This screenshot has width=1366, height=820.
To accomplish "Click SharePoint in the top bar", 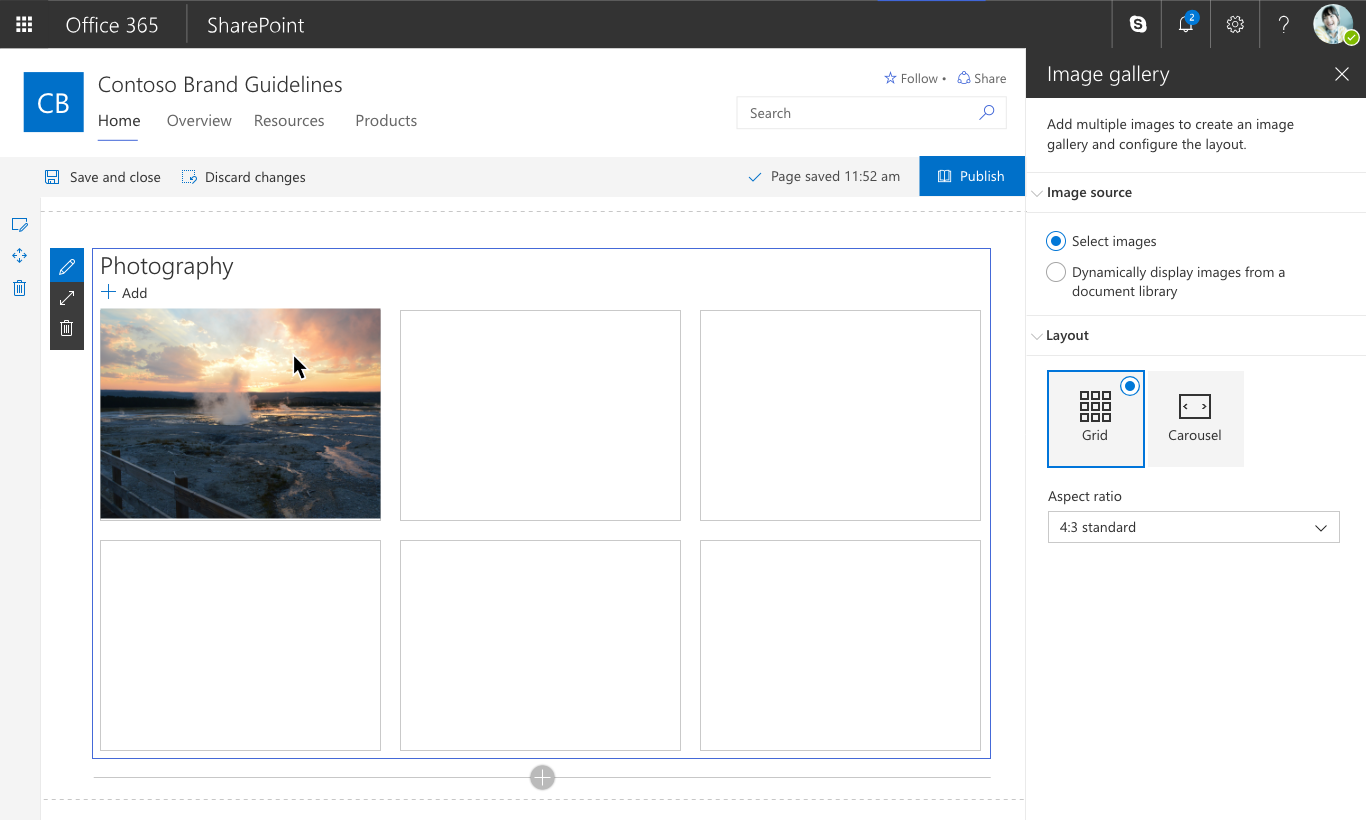I will click(256, 25).
